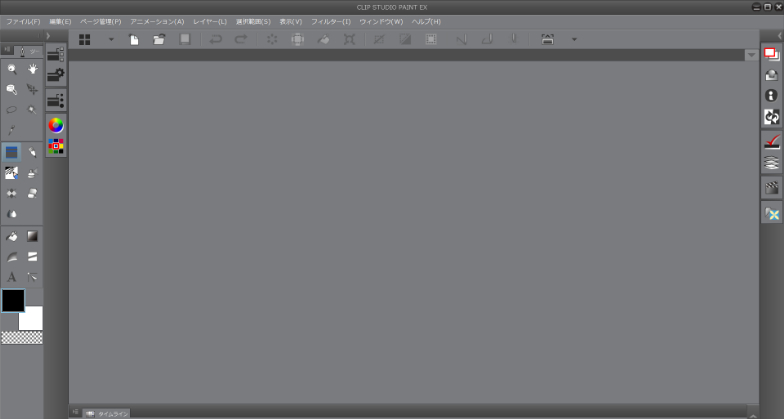This screenshot has width=784, height=419.
Task: Click the Clear (delete) toolbar icon
Action: [272, 40]
